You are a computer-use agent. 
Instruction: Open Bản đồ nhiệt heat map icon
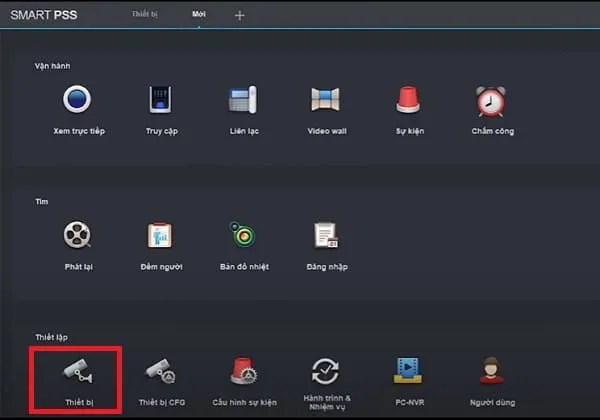pos(244,235)
